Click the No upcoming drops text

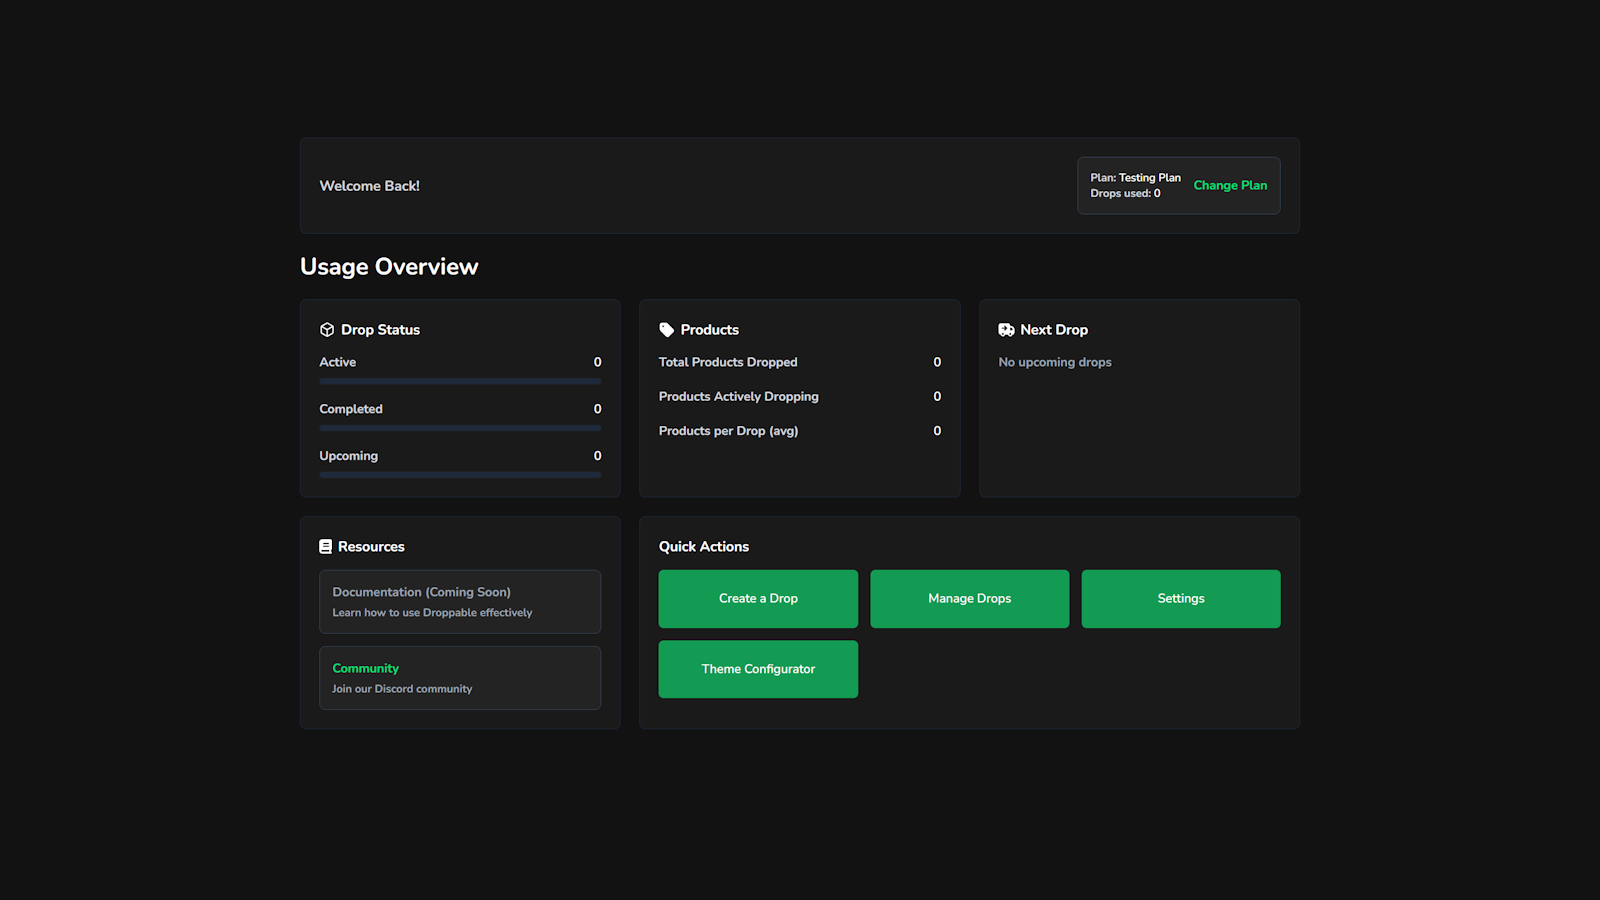click(x=1054, y=361)
